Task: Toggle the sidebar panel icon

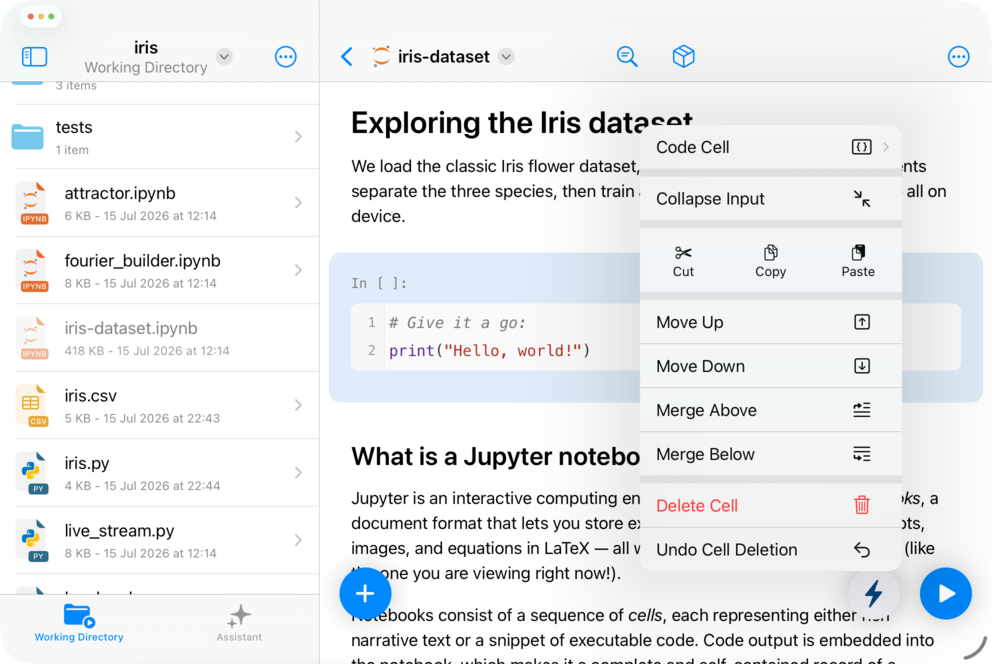Action: pyautogui.click(x=34, y=57)
